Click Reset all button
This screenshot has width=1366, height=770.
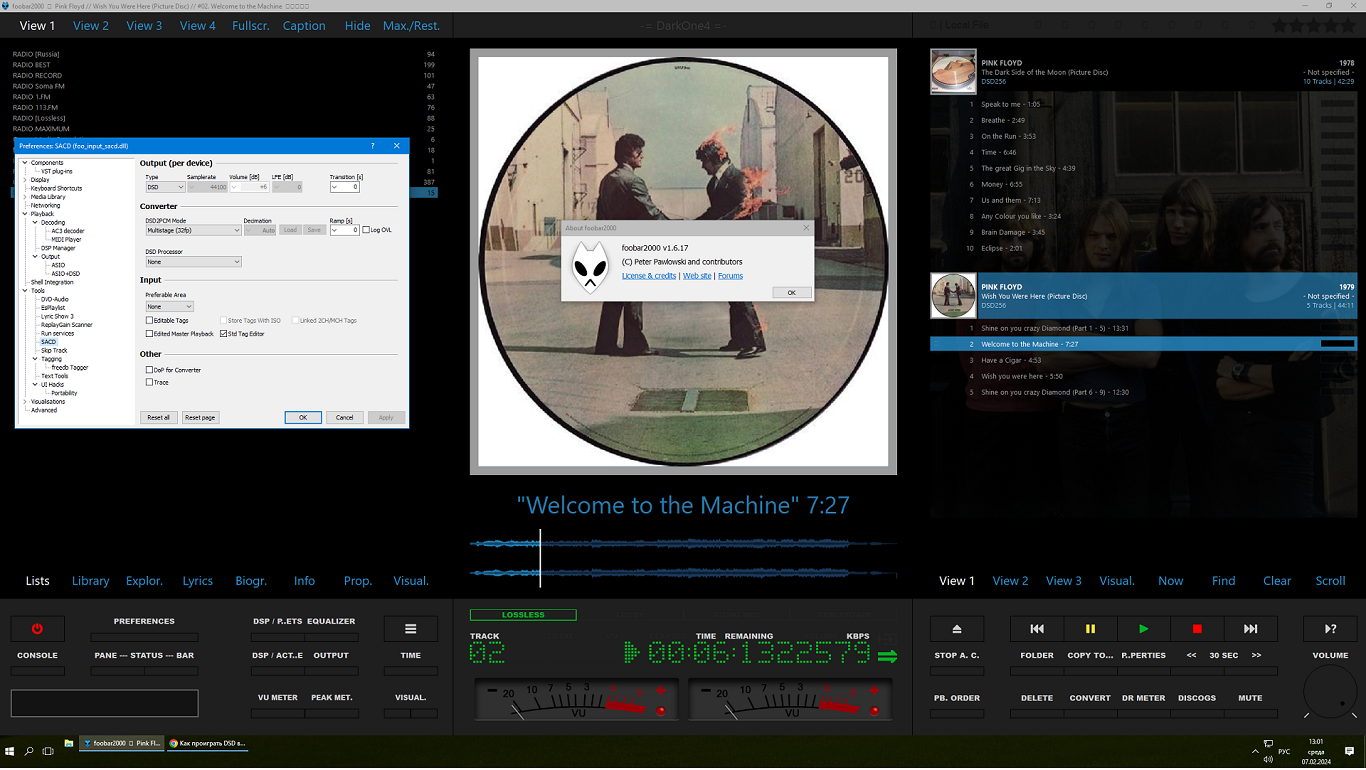pos(158,417)
